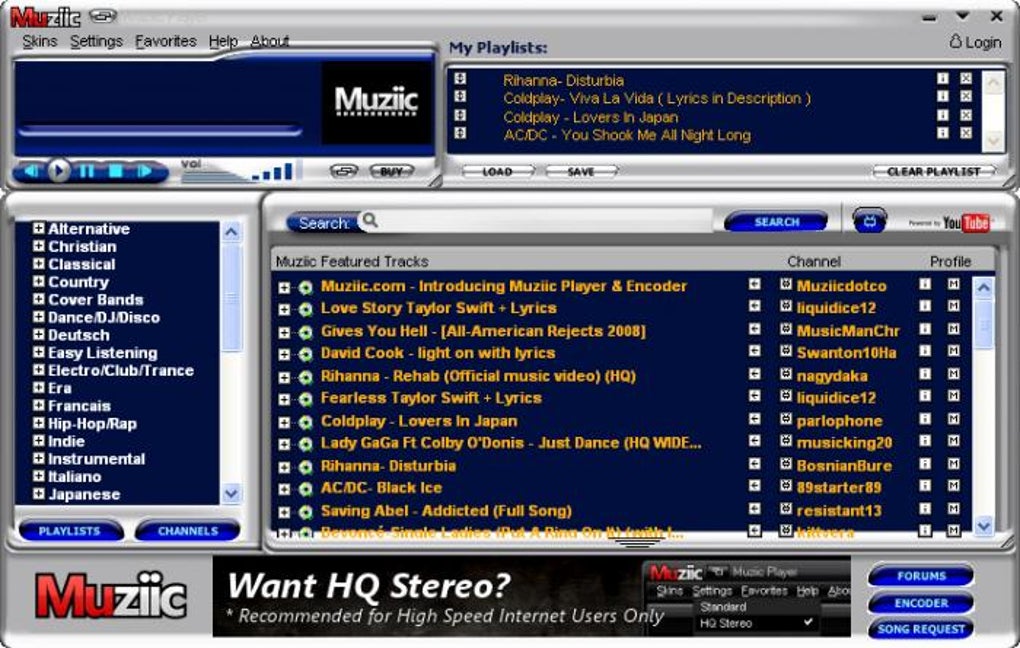Open the About menu
This screenshot has width=1020, height=648.
tap(270, 41)
